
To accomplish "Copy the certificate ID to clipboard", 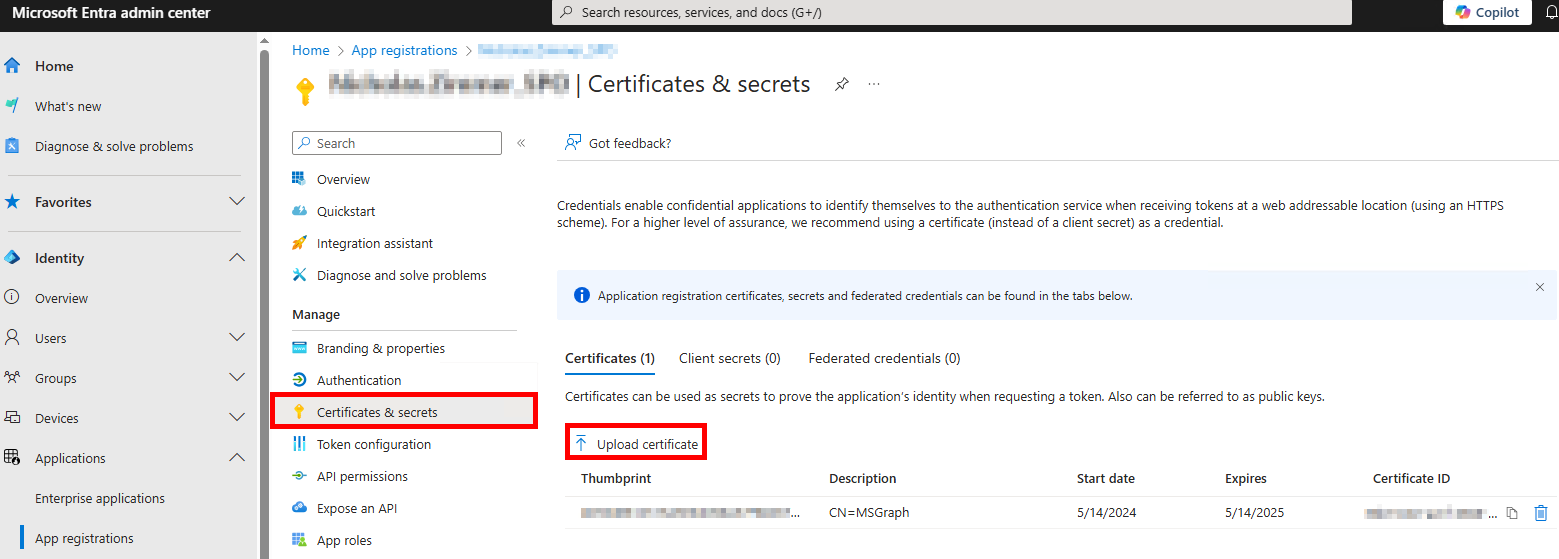I will pos(1512,513).
